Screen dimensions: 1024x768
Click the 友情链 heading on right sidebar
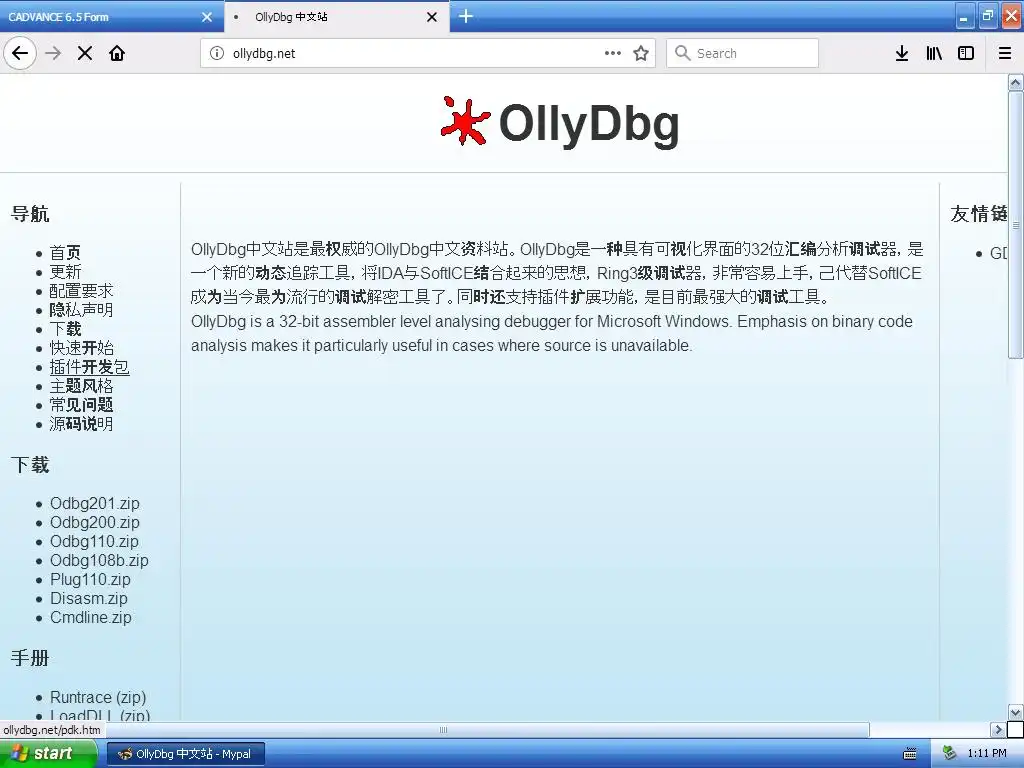point(979,214)
